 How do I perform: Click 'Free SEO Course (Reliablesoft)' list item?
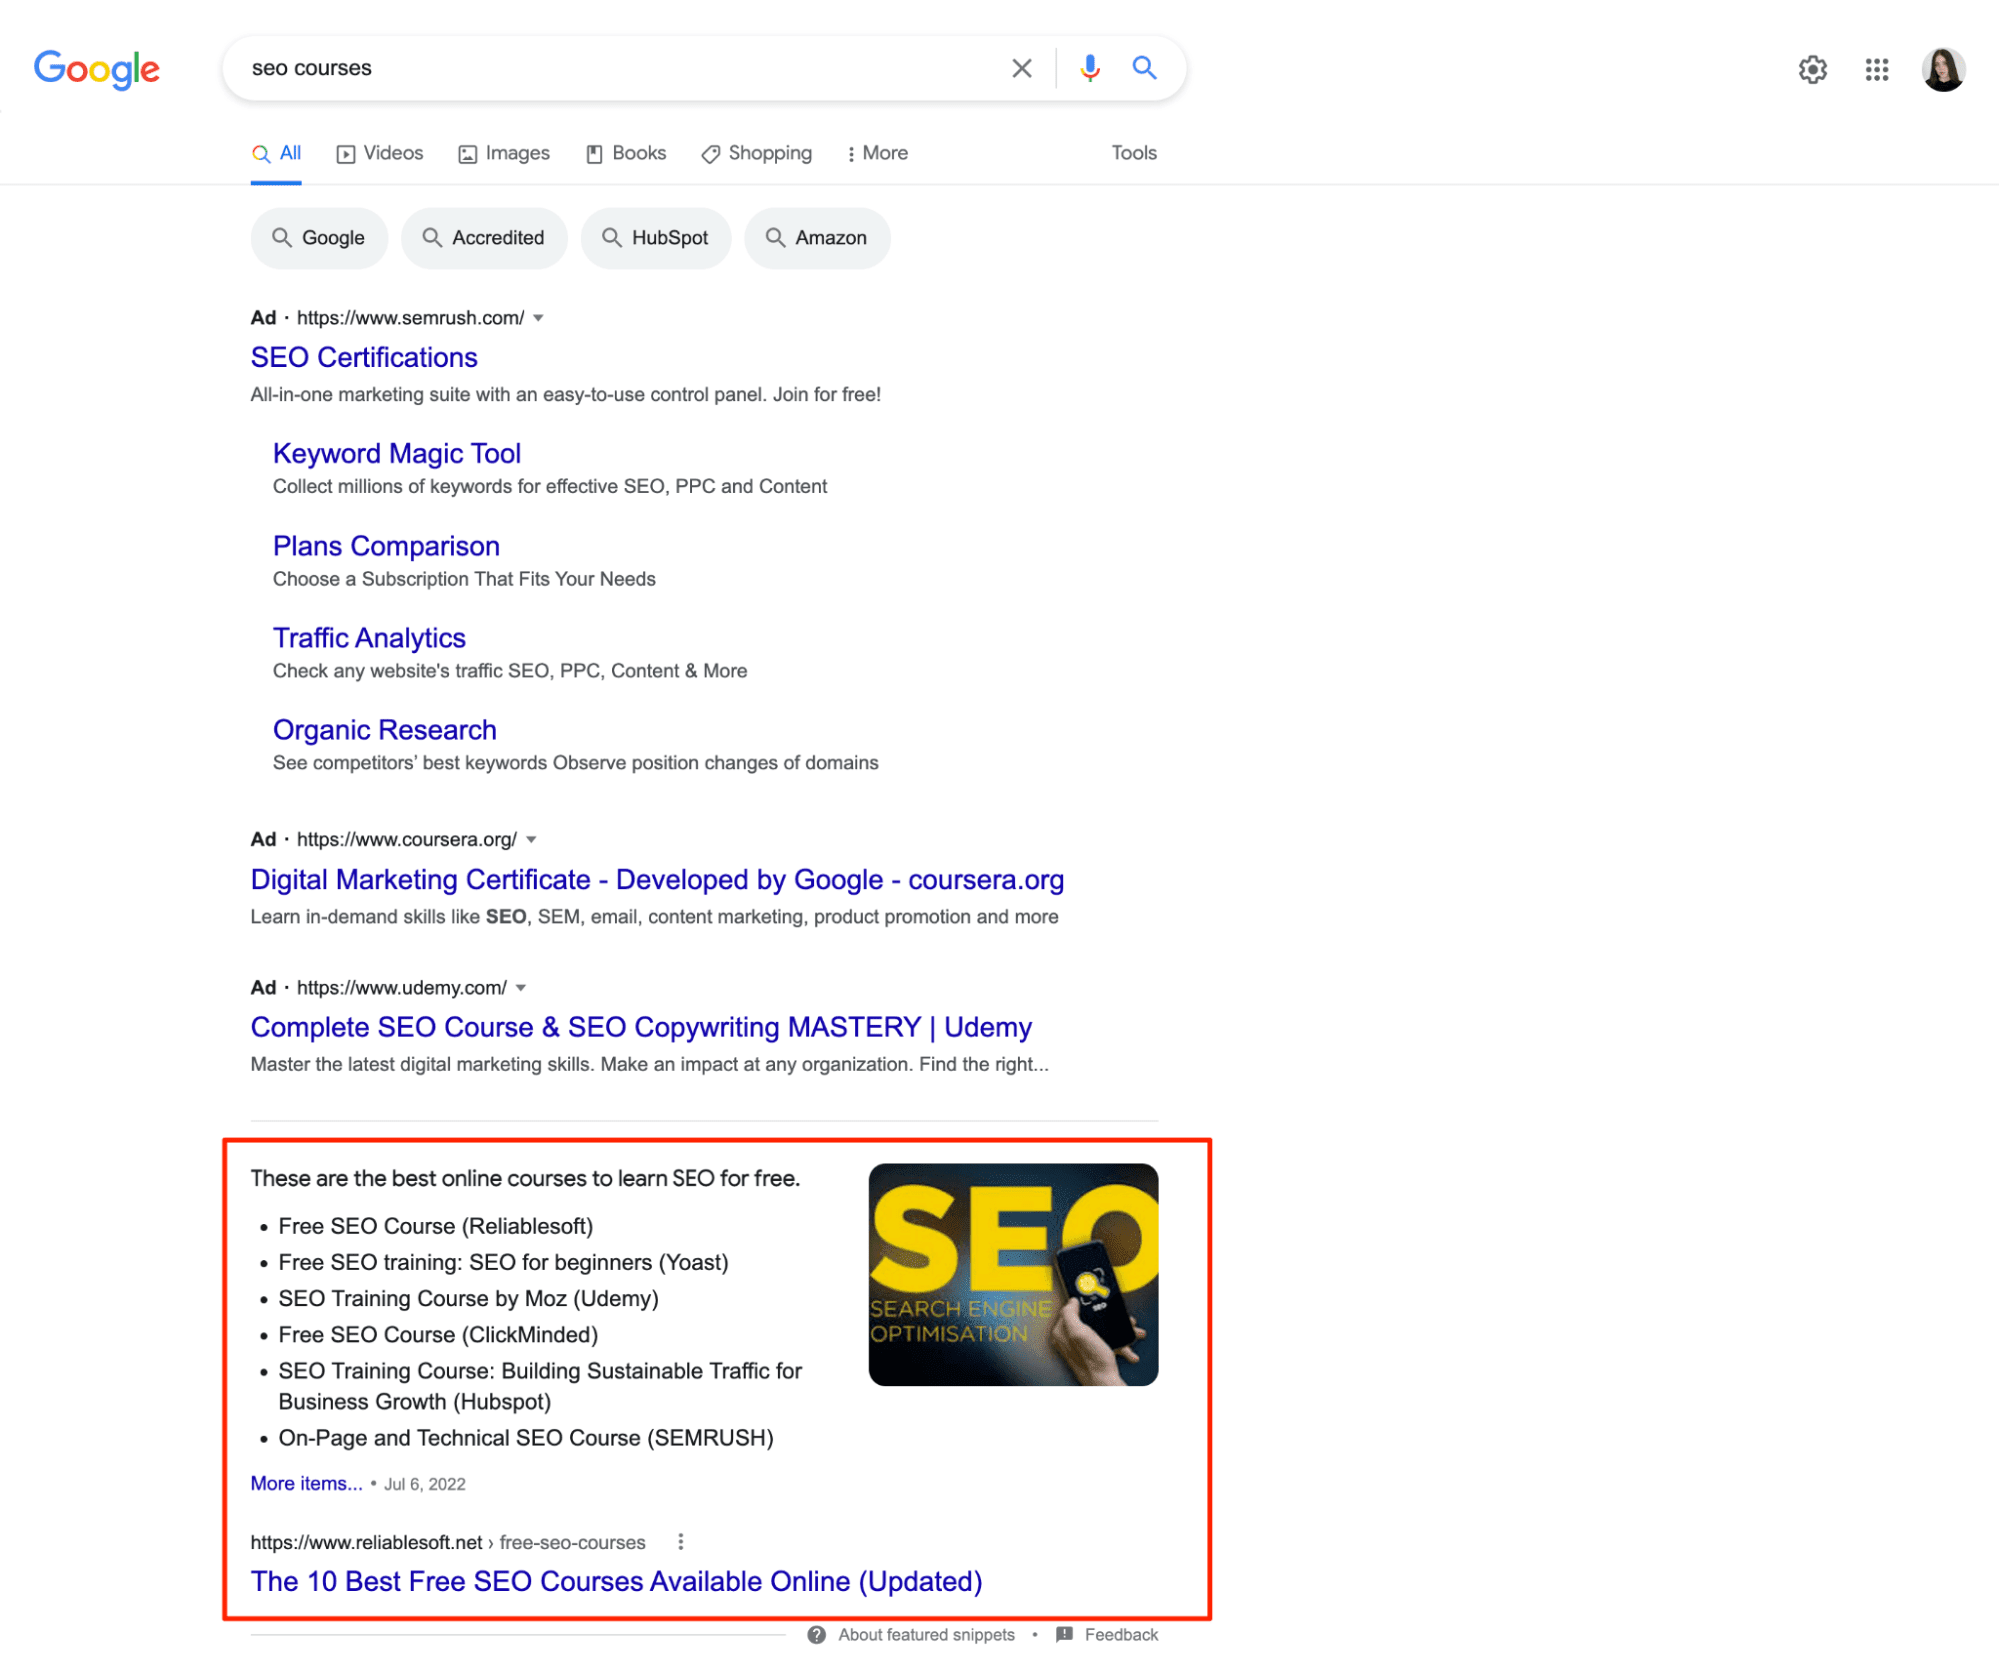(436, 1226)
